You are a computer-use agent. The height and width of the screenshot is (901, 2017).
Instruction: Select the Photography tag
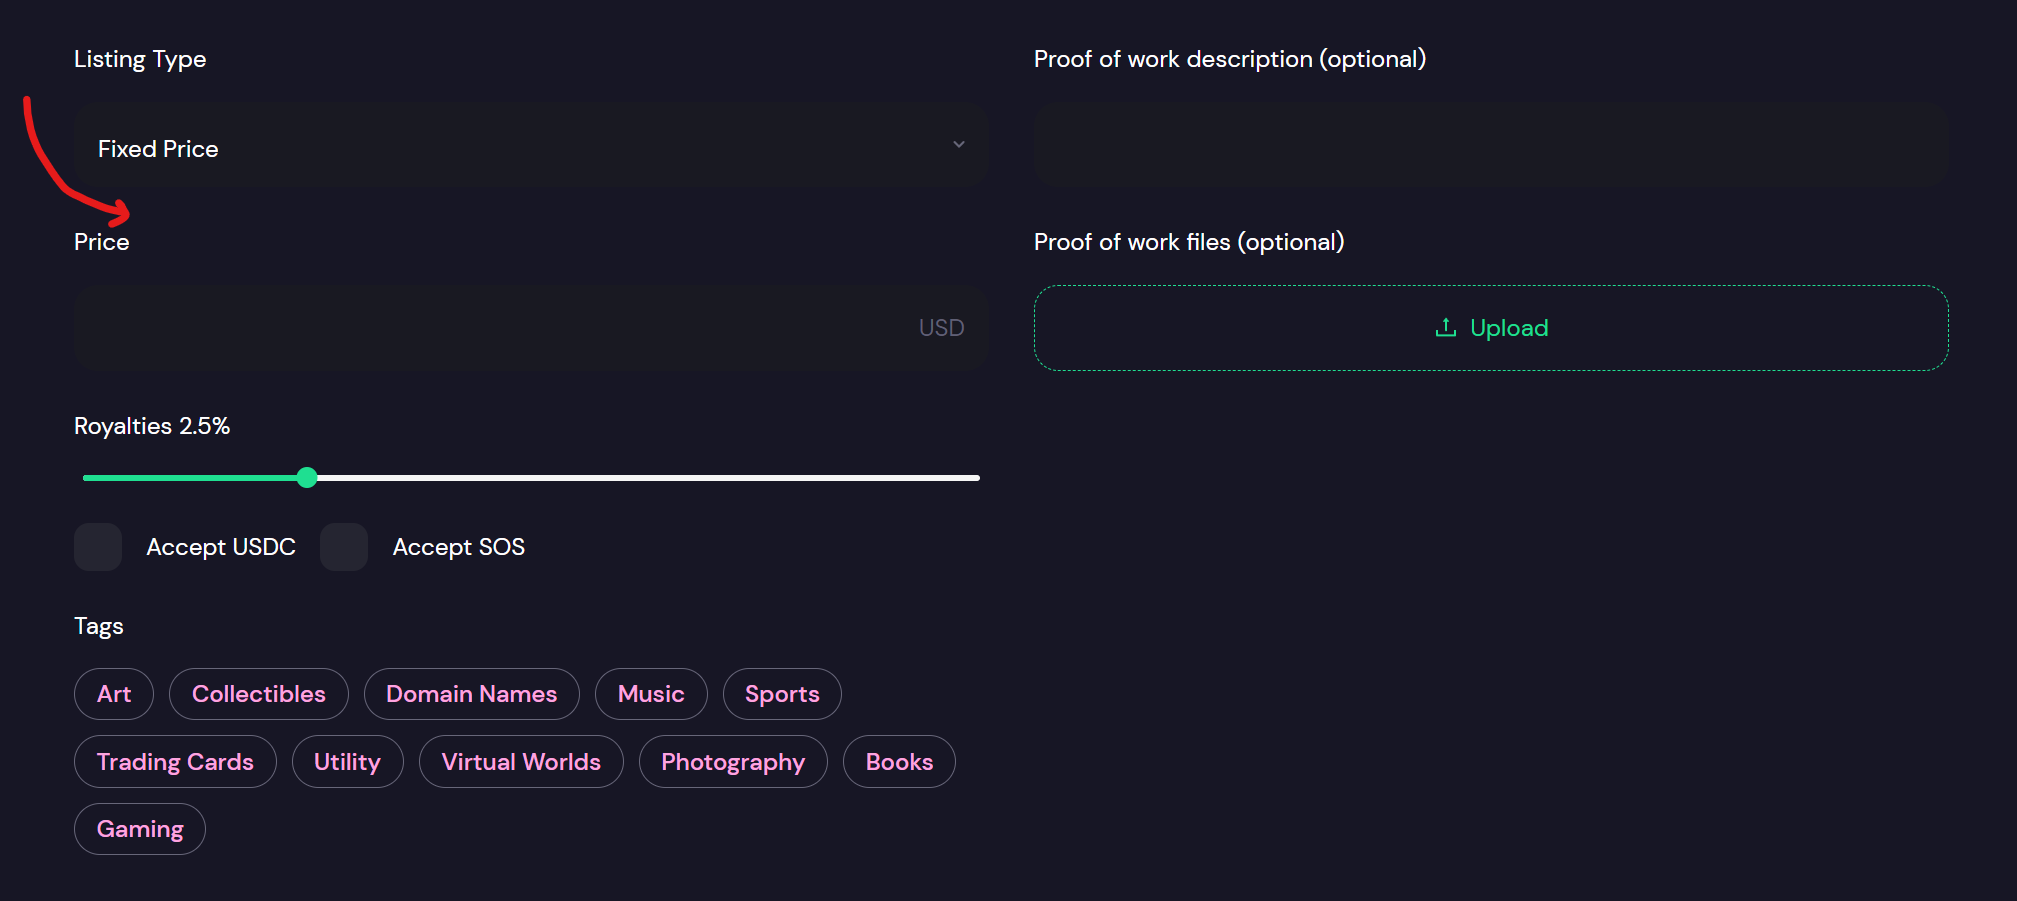[x=733, y=761]
